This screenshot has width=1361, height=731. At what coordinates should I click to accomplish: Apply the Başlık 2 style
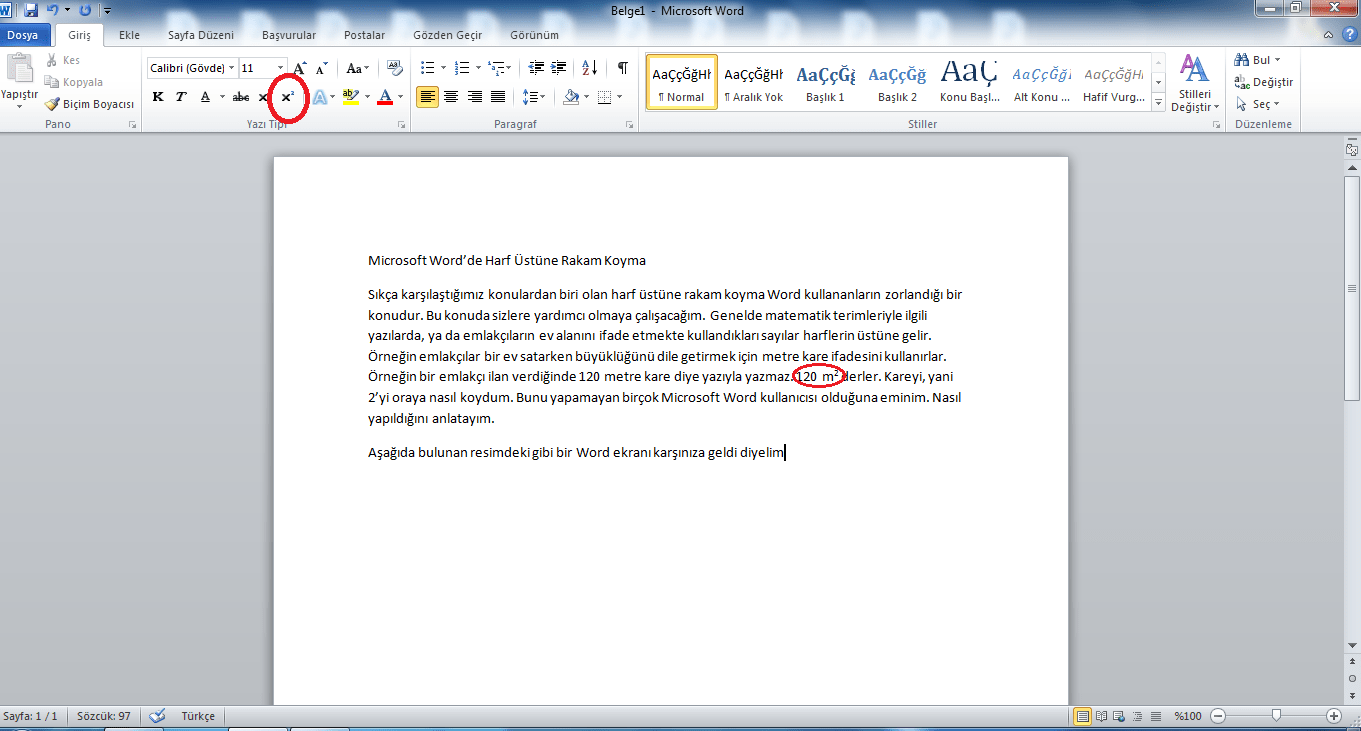pyautogui.click(x=897, y=82)
